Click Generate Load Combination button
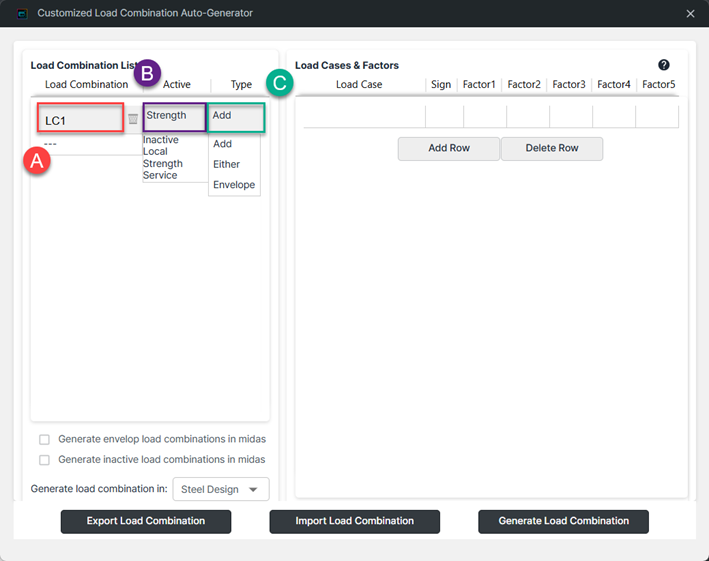This screenshot has height=561, width=709. tap(563, 521)
